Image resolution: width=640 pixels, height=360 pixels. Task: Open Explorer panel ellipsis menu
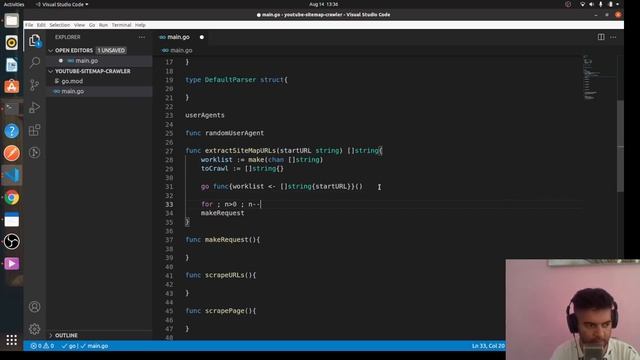[x=142, y=37]
